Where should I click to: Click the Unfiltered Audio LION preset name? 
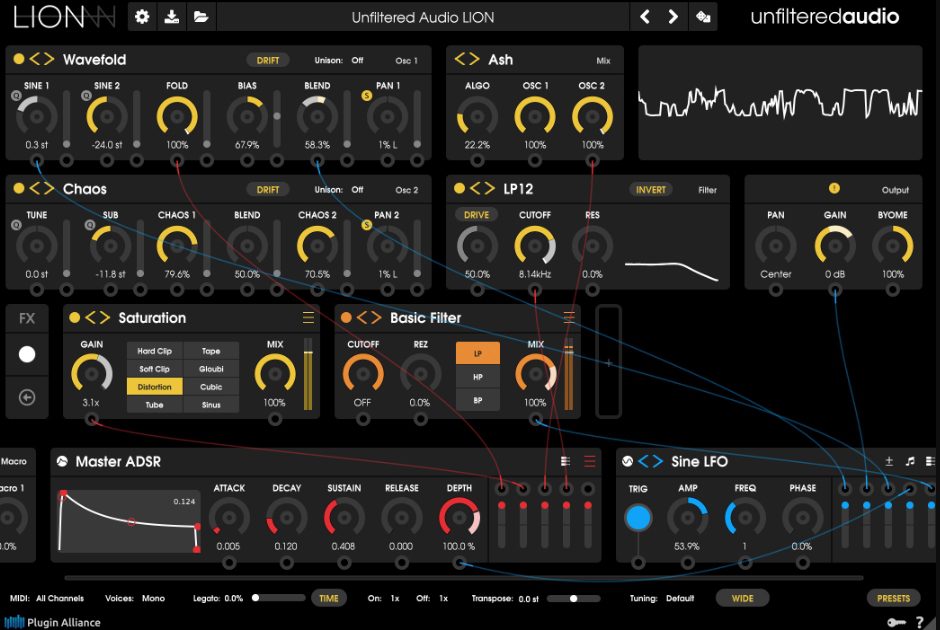pyautogui.click(x=423, y=17)
